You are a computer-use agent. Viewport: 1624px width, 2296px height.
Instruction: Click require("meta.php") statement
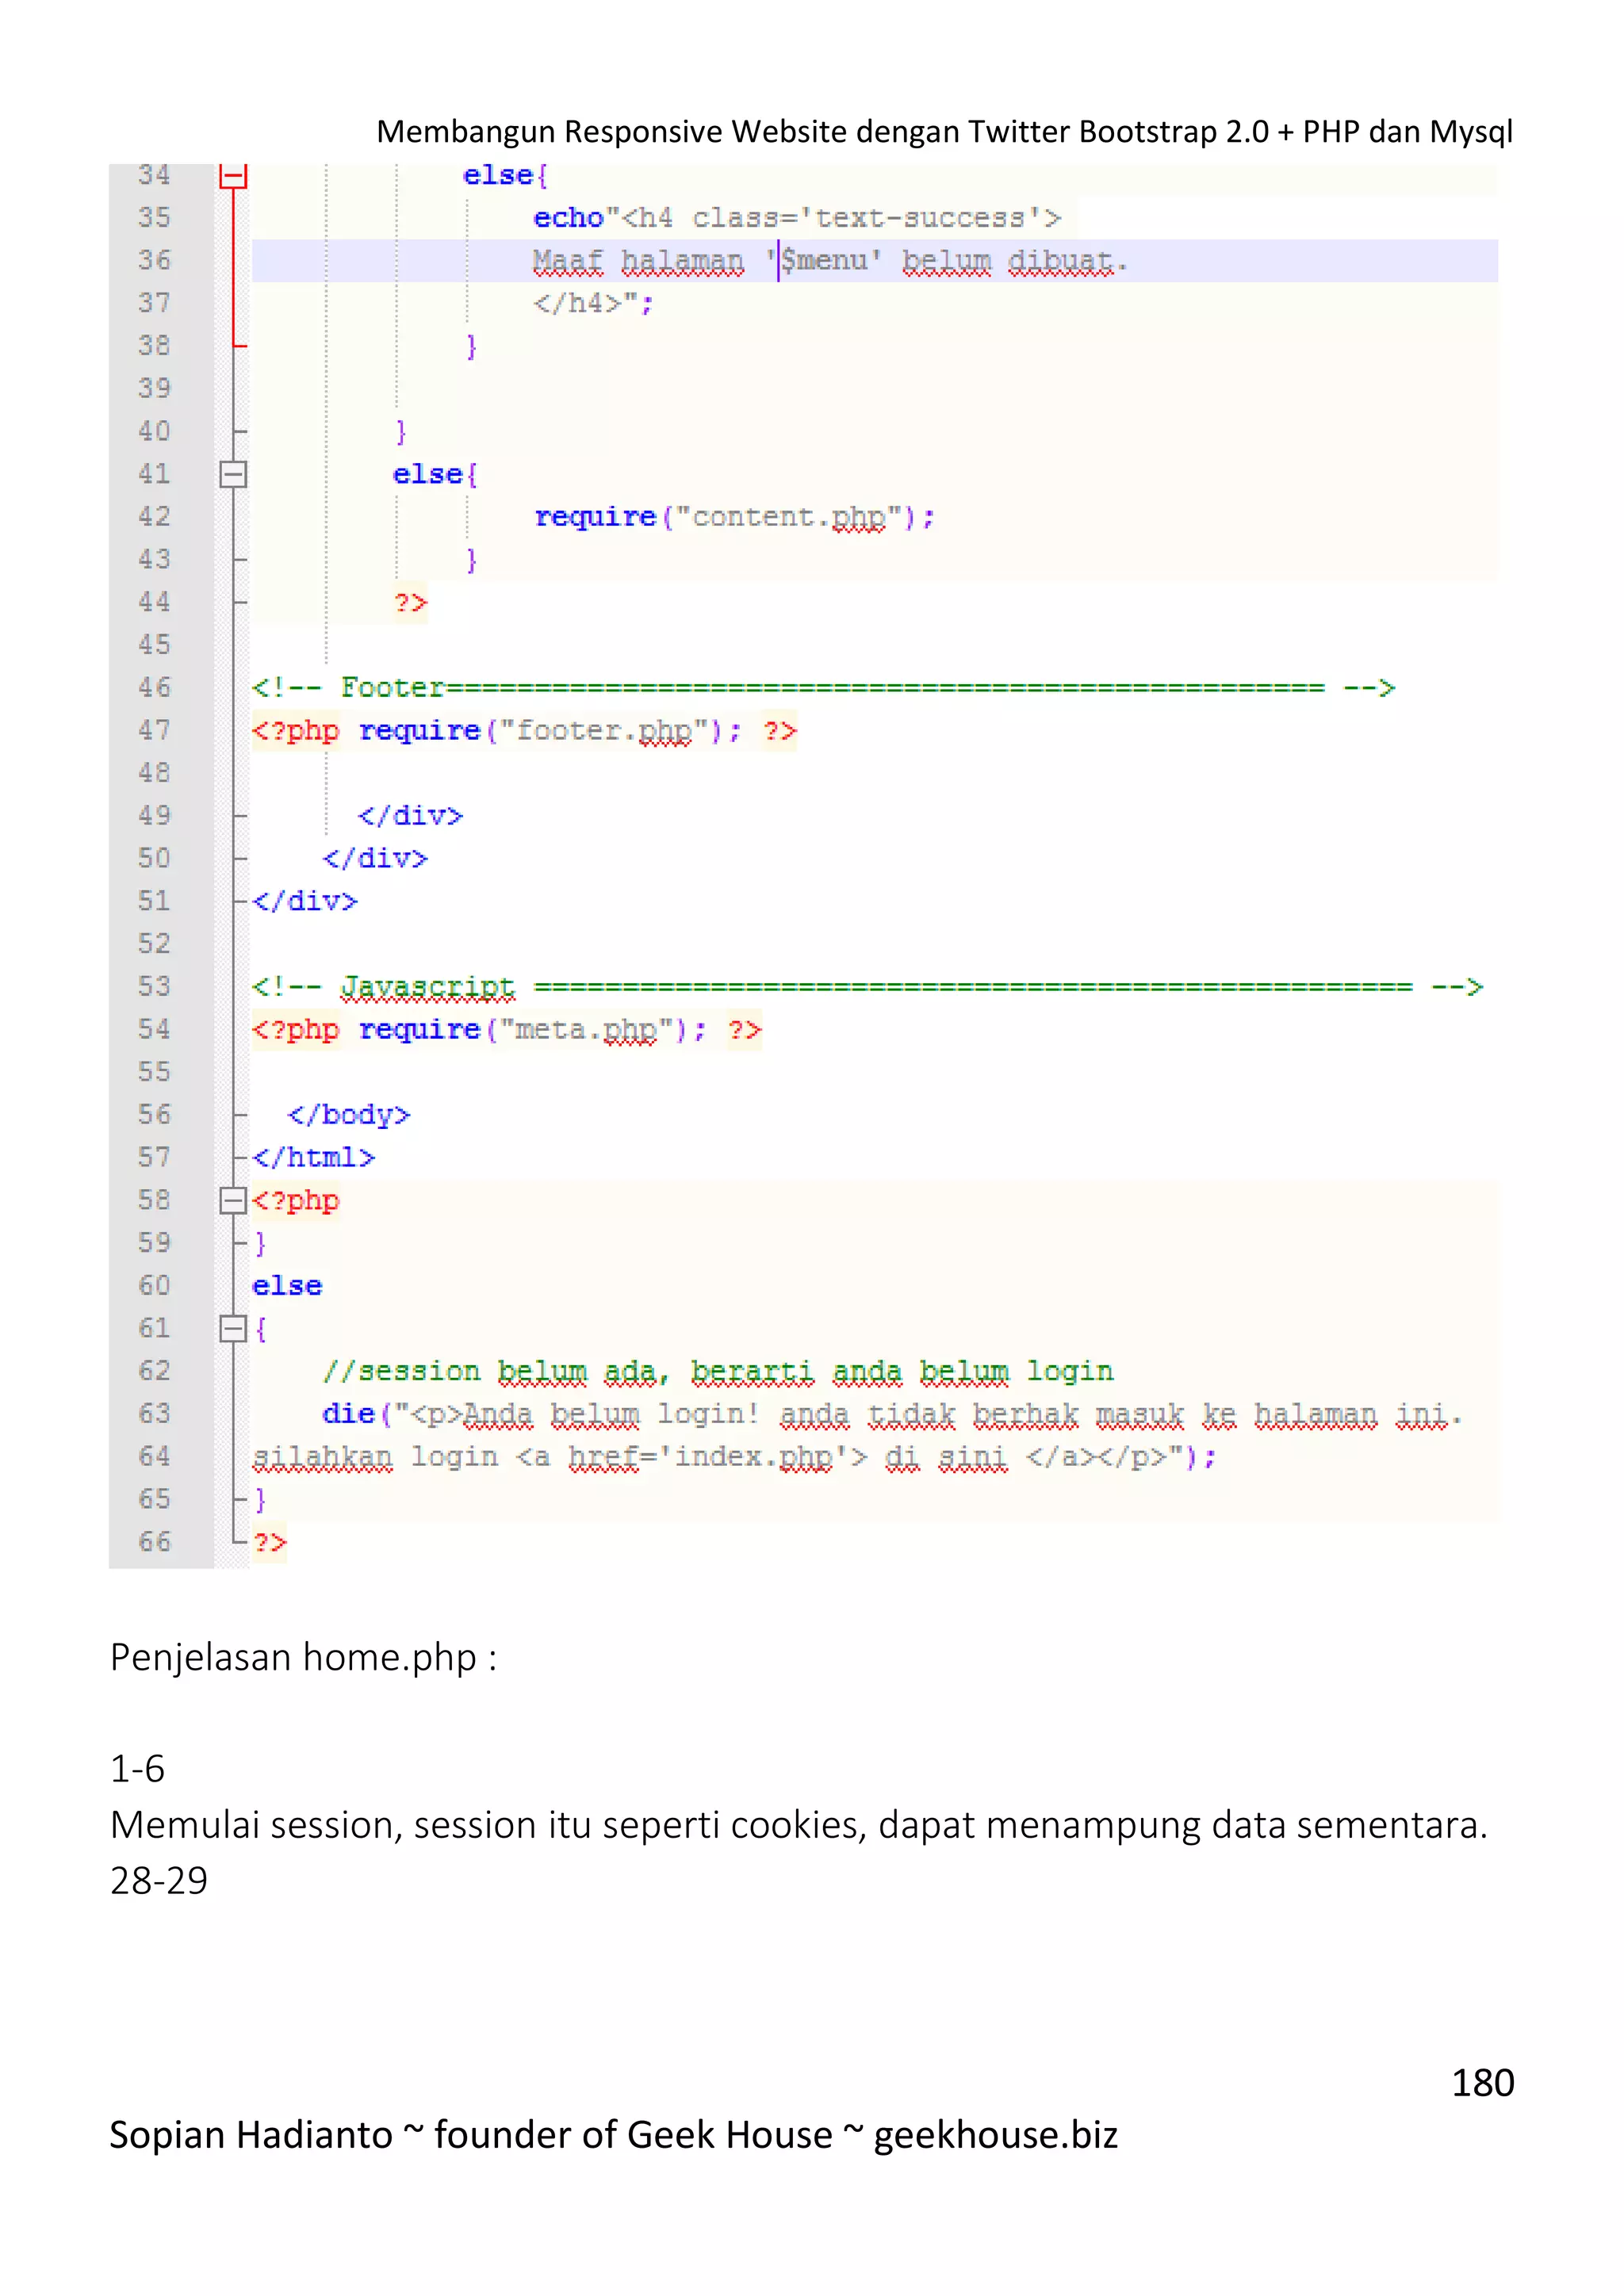pos(533,1030)
